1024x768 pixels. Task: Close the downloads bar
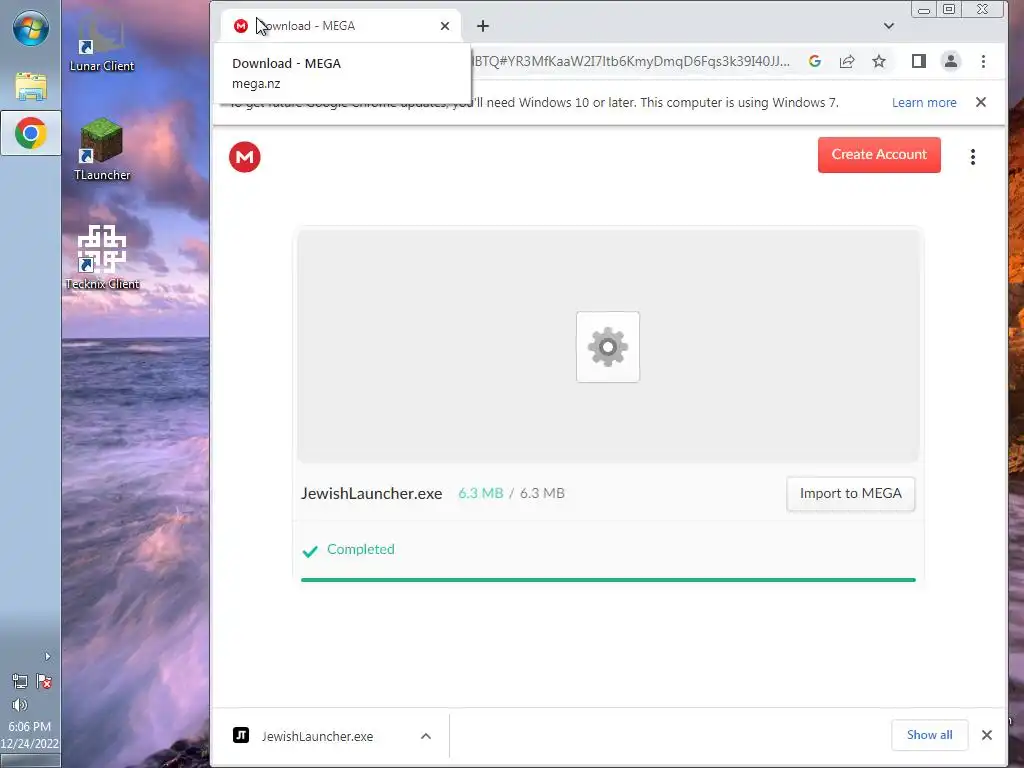click(x=987, y=735)
